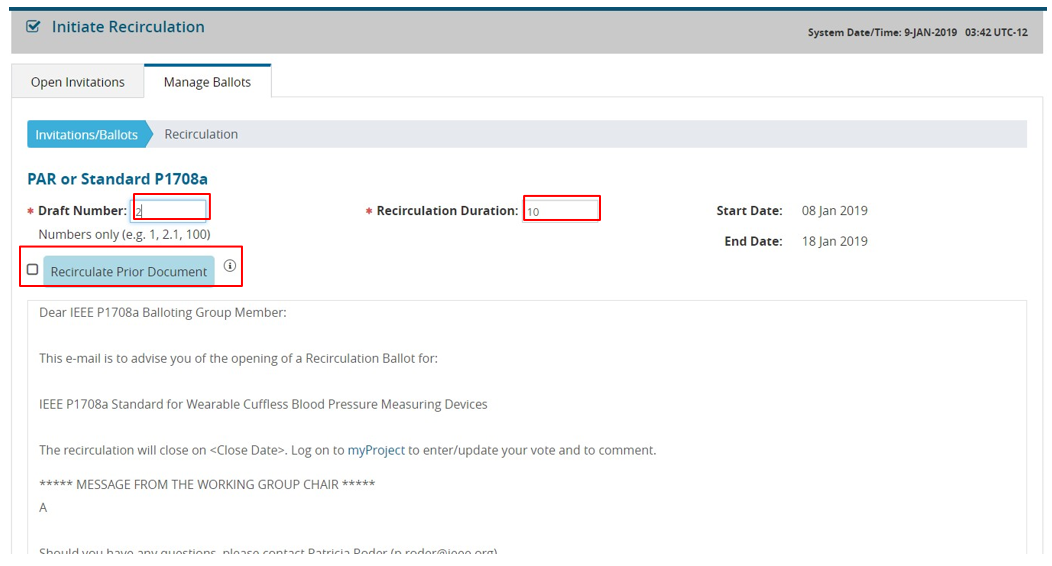The width and height of the screenshot is (1052, 566).
Task: Select the Manage Ballots tab
Action: (x=207, y=82)
